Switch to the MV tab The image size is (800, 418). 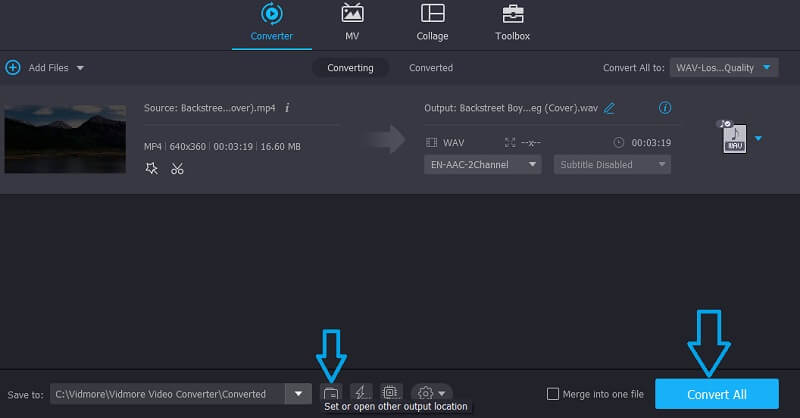352,22
